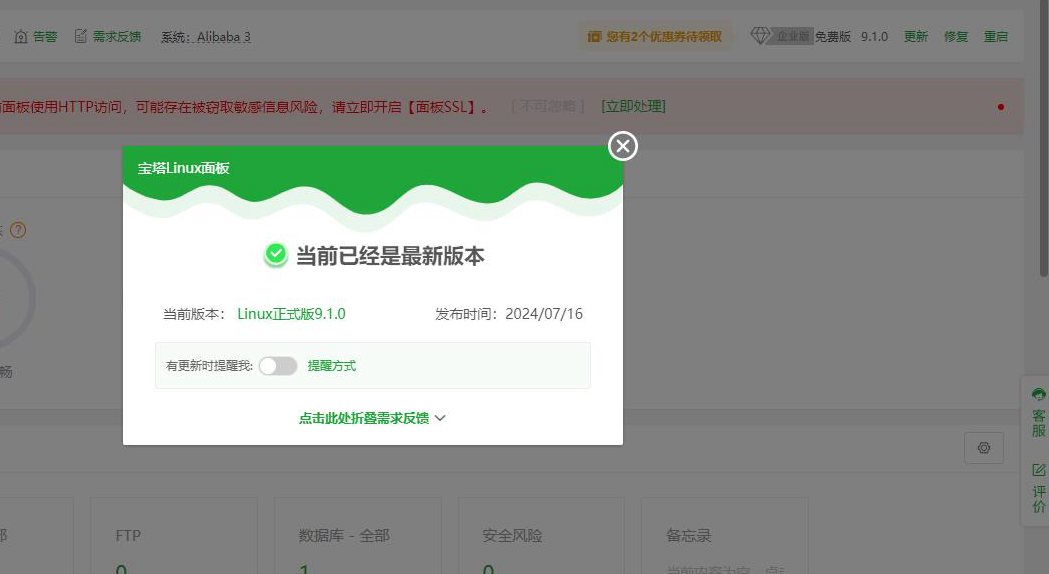
Task: Click the page vertical scrollbar
Action: click(x=1043, y=137)
